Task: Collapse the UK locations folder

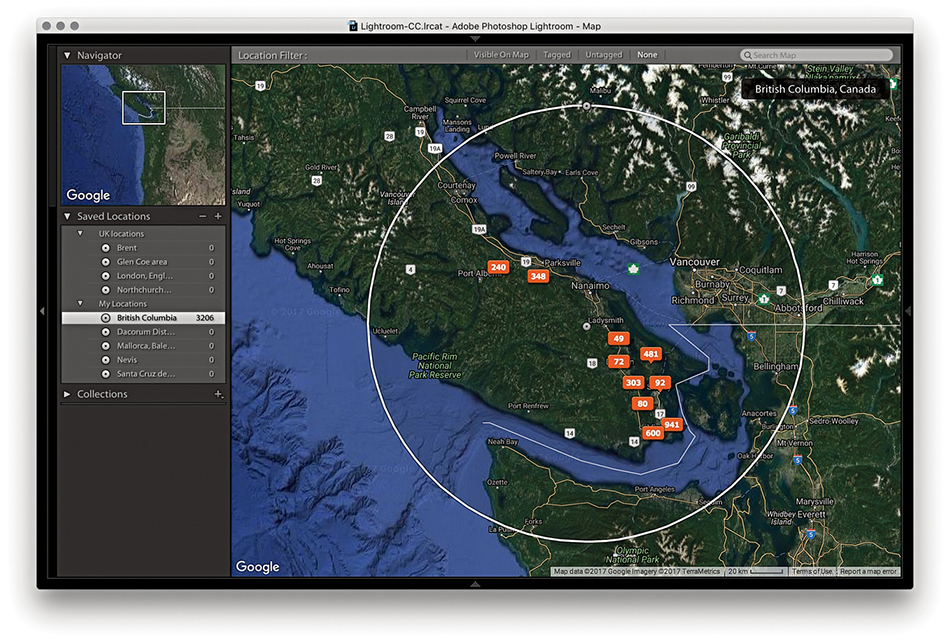Action: pos(80,234)
